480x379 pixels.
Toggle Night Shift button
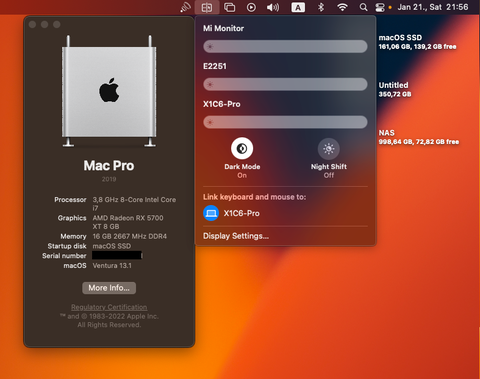329,148
